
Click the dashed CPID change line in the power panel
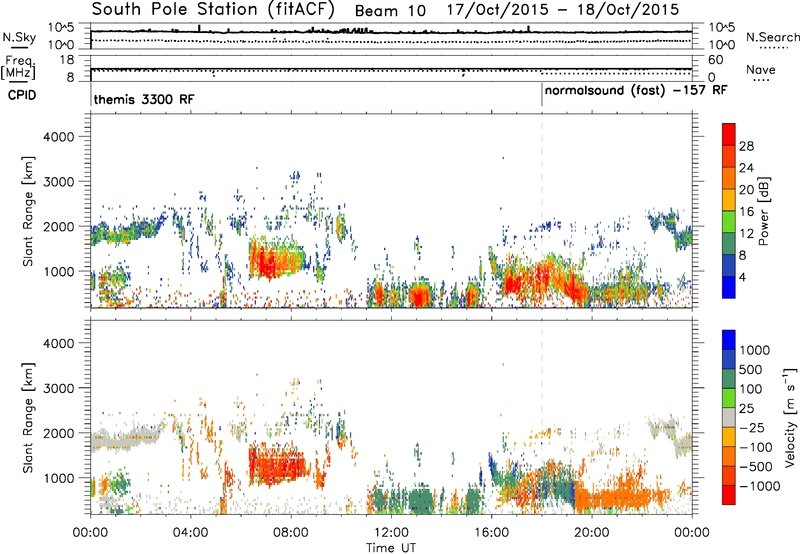pos(542,211)
